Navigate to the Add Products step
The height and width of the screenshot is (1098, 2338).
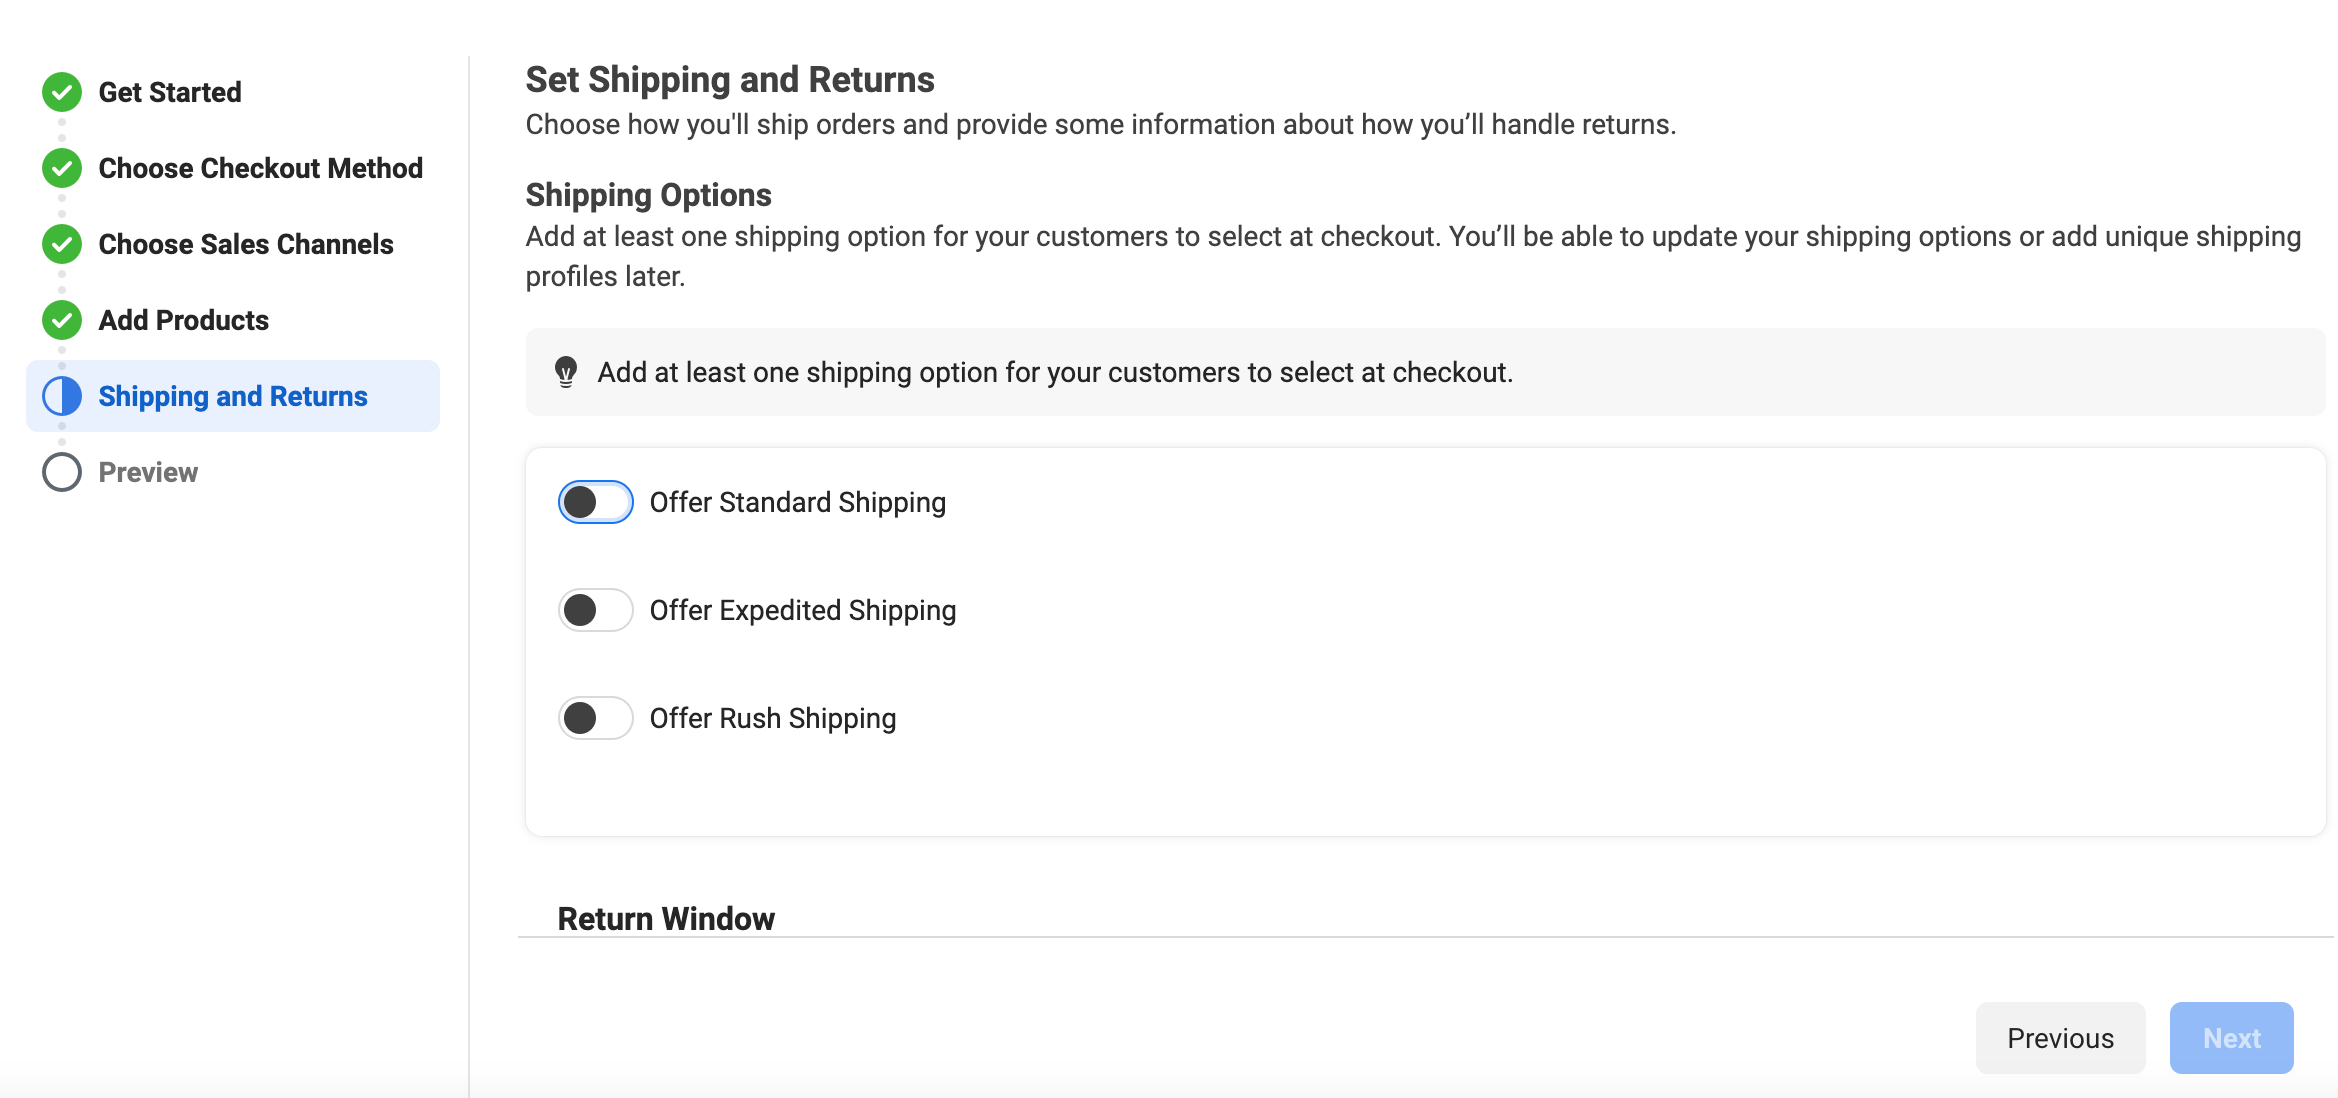pyautogui.click(x=183, y=320)
